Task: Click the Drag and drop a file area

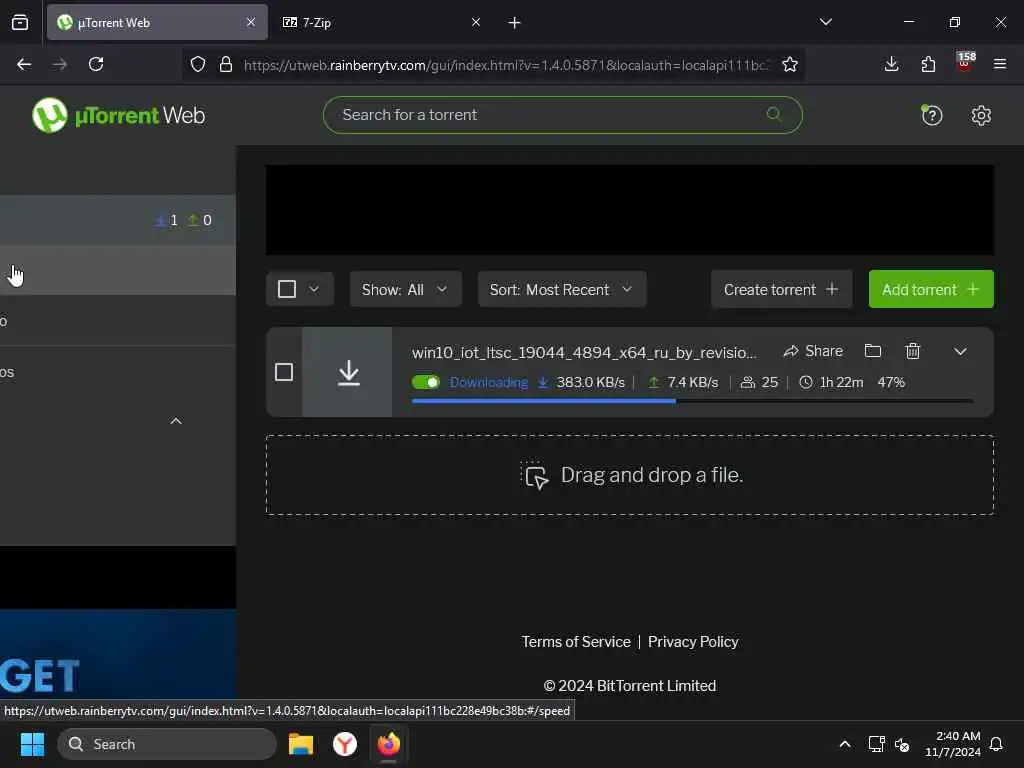Action: pos(630,475)
